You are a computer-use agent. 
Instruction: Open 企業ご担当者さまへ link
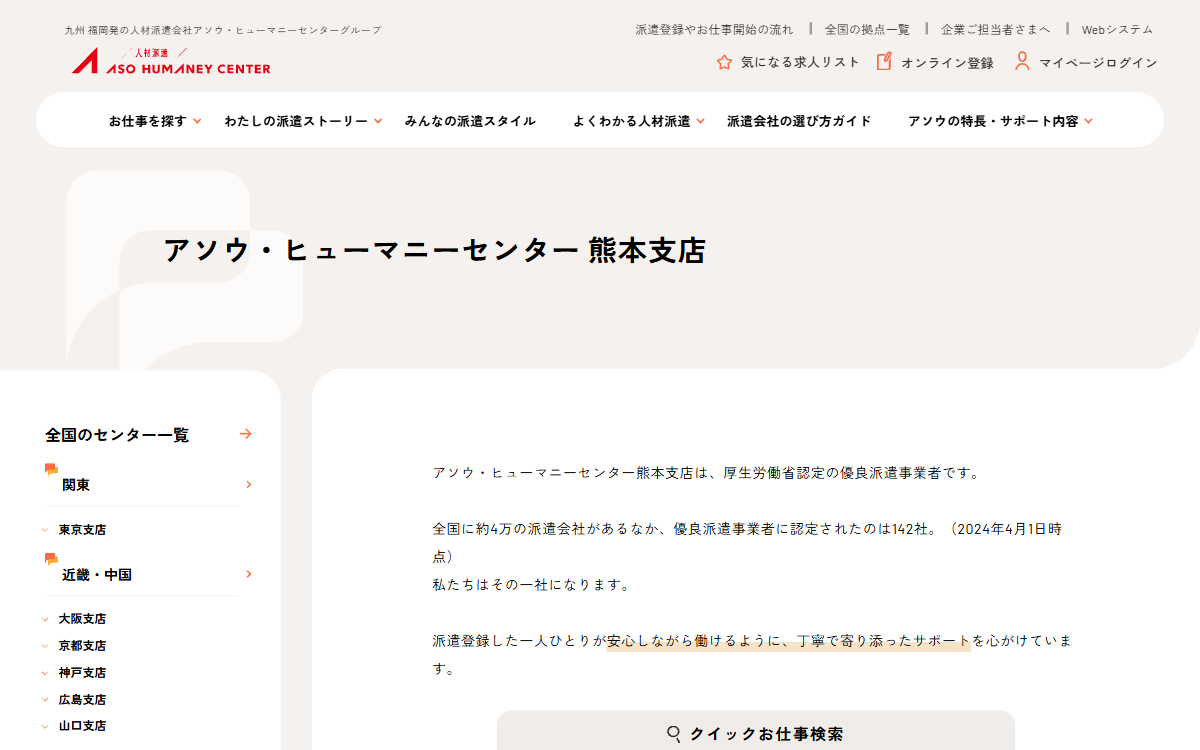click(x=996, y=30)
